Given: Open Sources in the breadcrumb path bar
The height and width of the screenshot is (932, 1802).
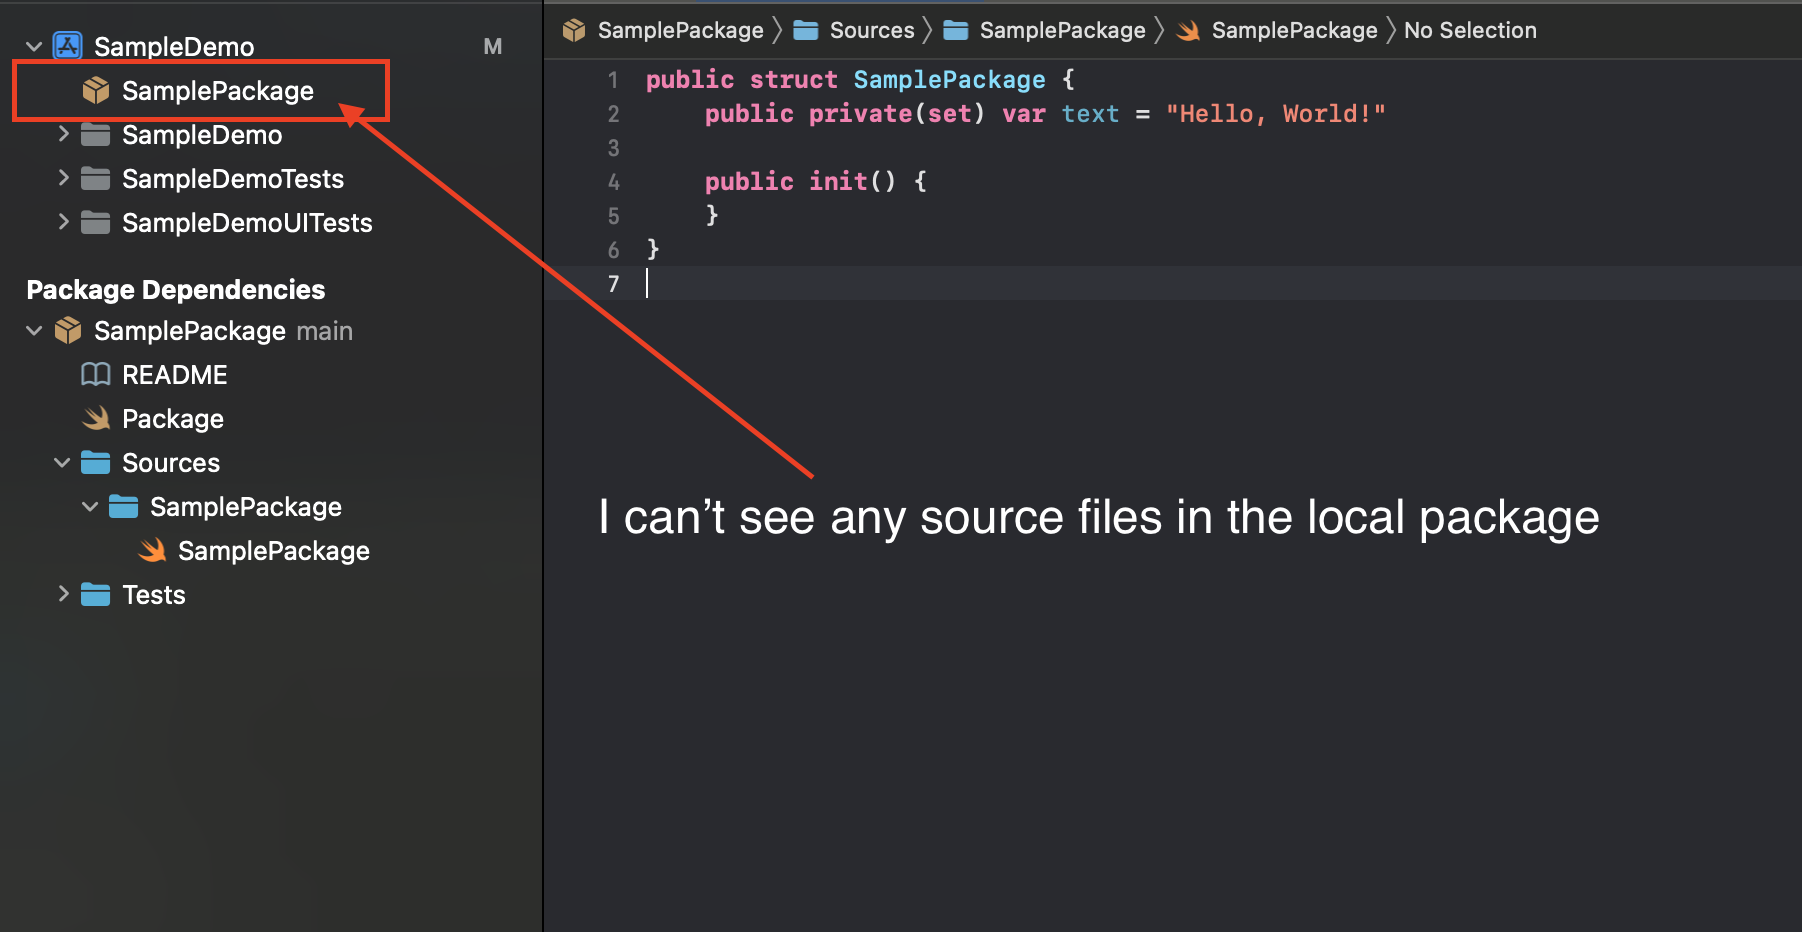Looking at the screenshot, I should tap(872, 30).
